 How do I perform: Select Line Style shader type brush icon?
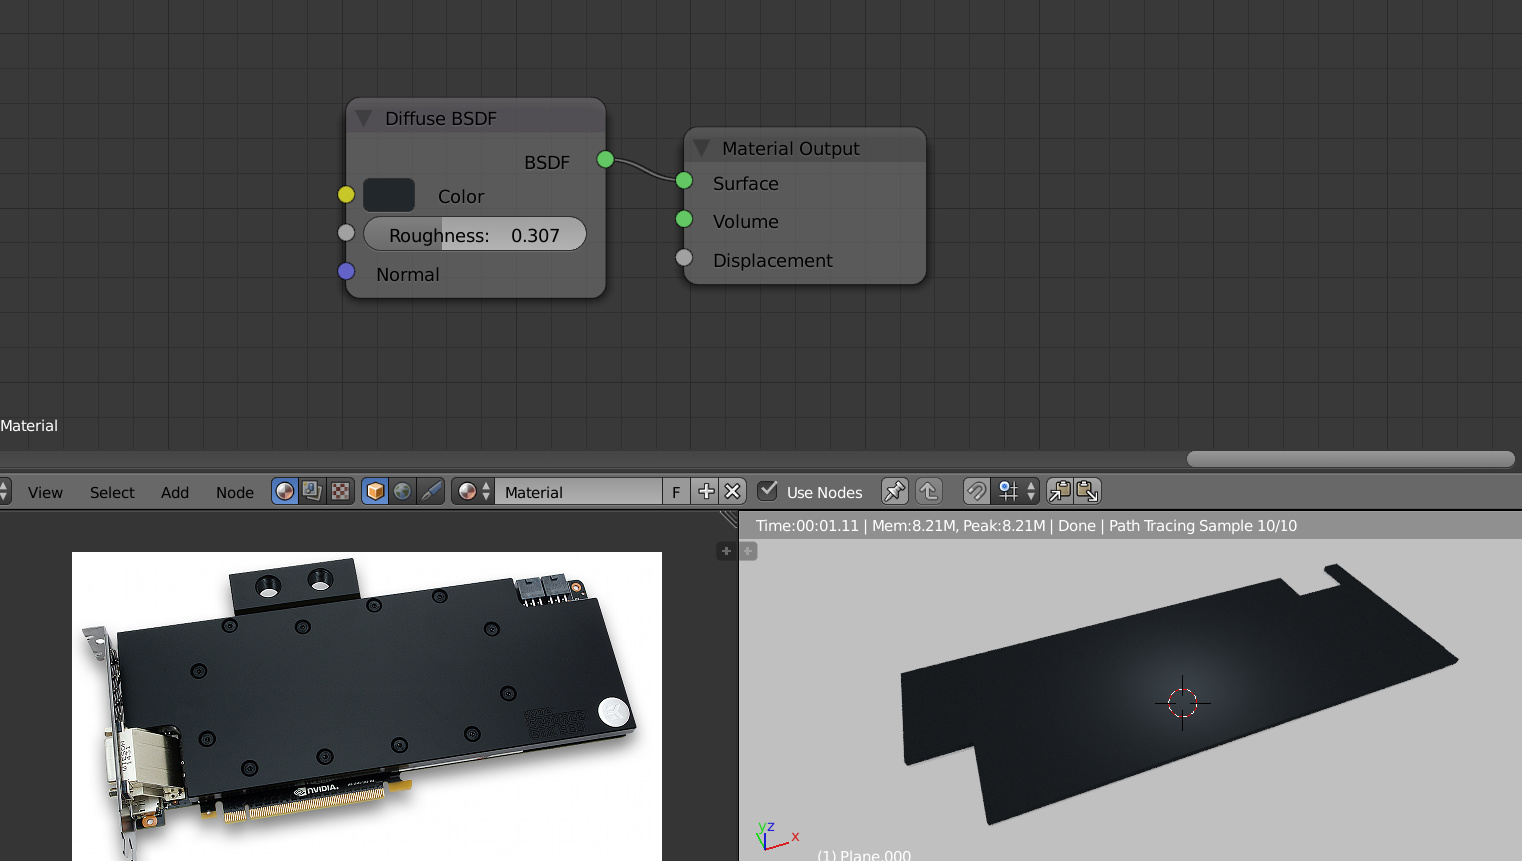click(431, 492)
